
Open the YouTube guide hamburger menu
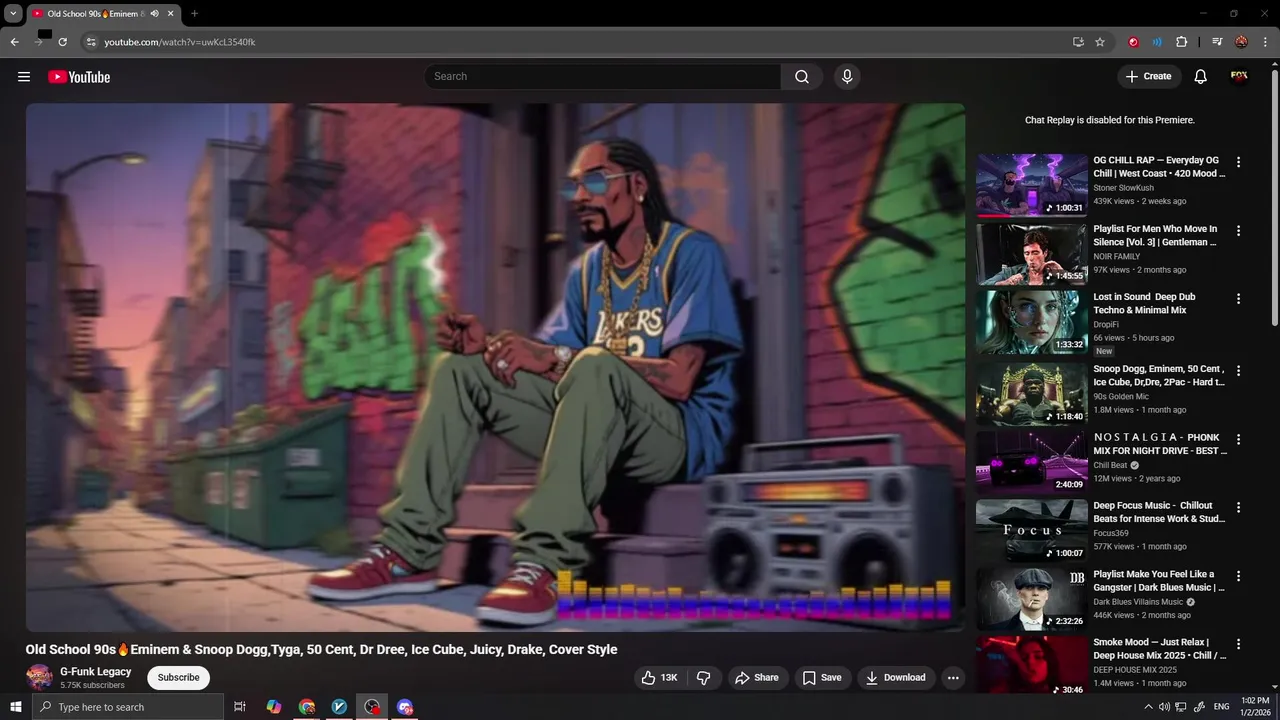pos(24,77)
